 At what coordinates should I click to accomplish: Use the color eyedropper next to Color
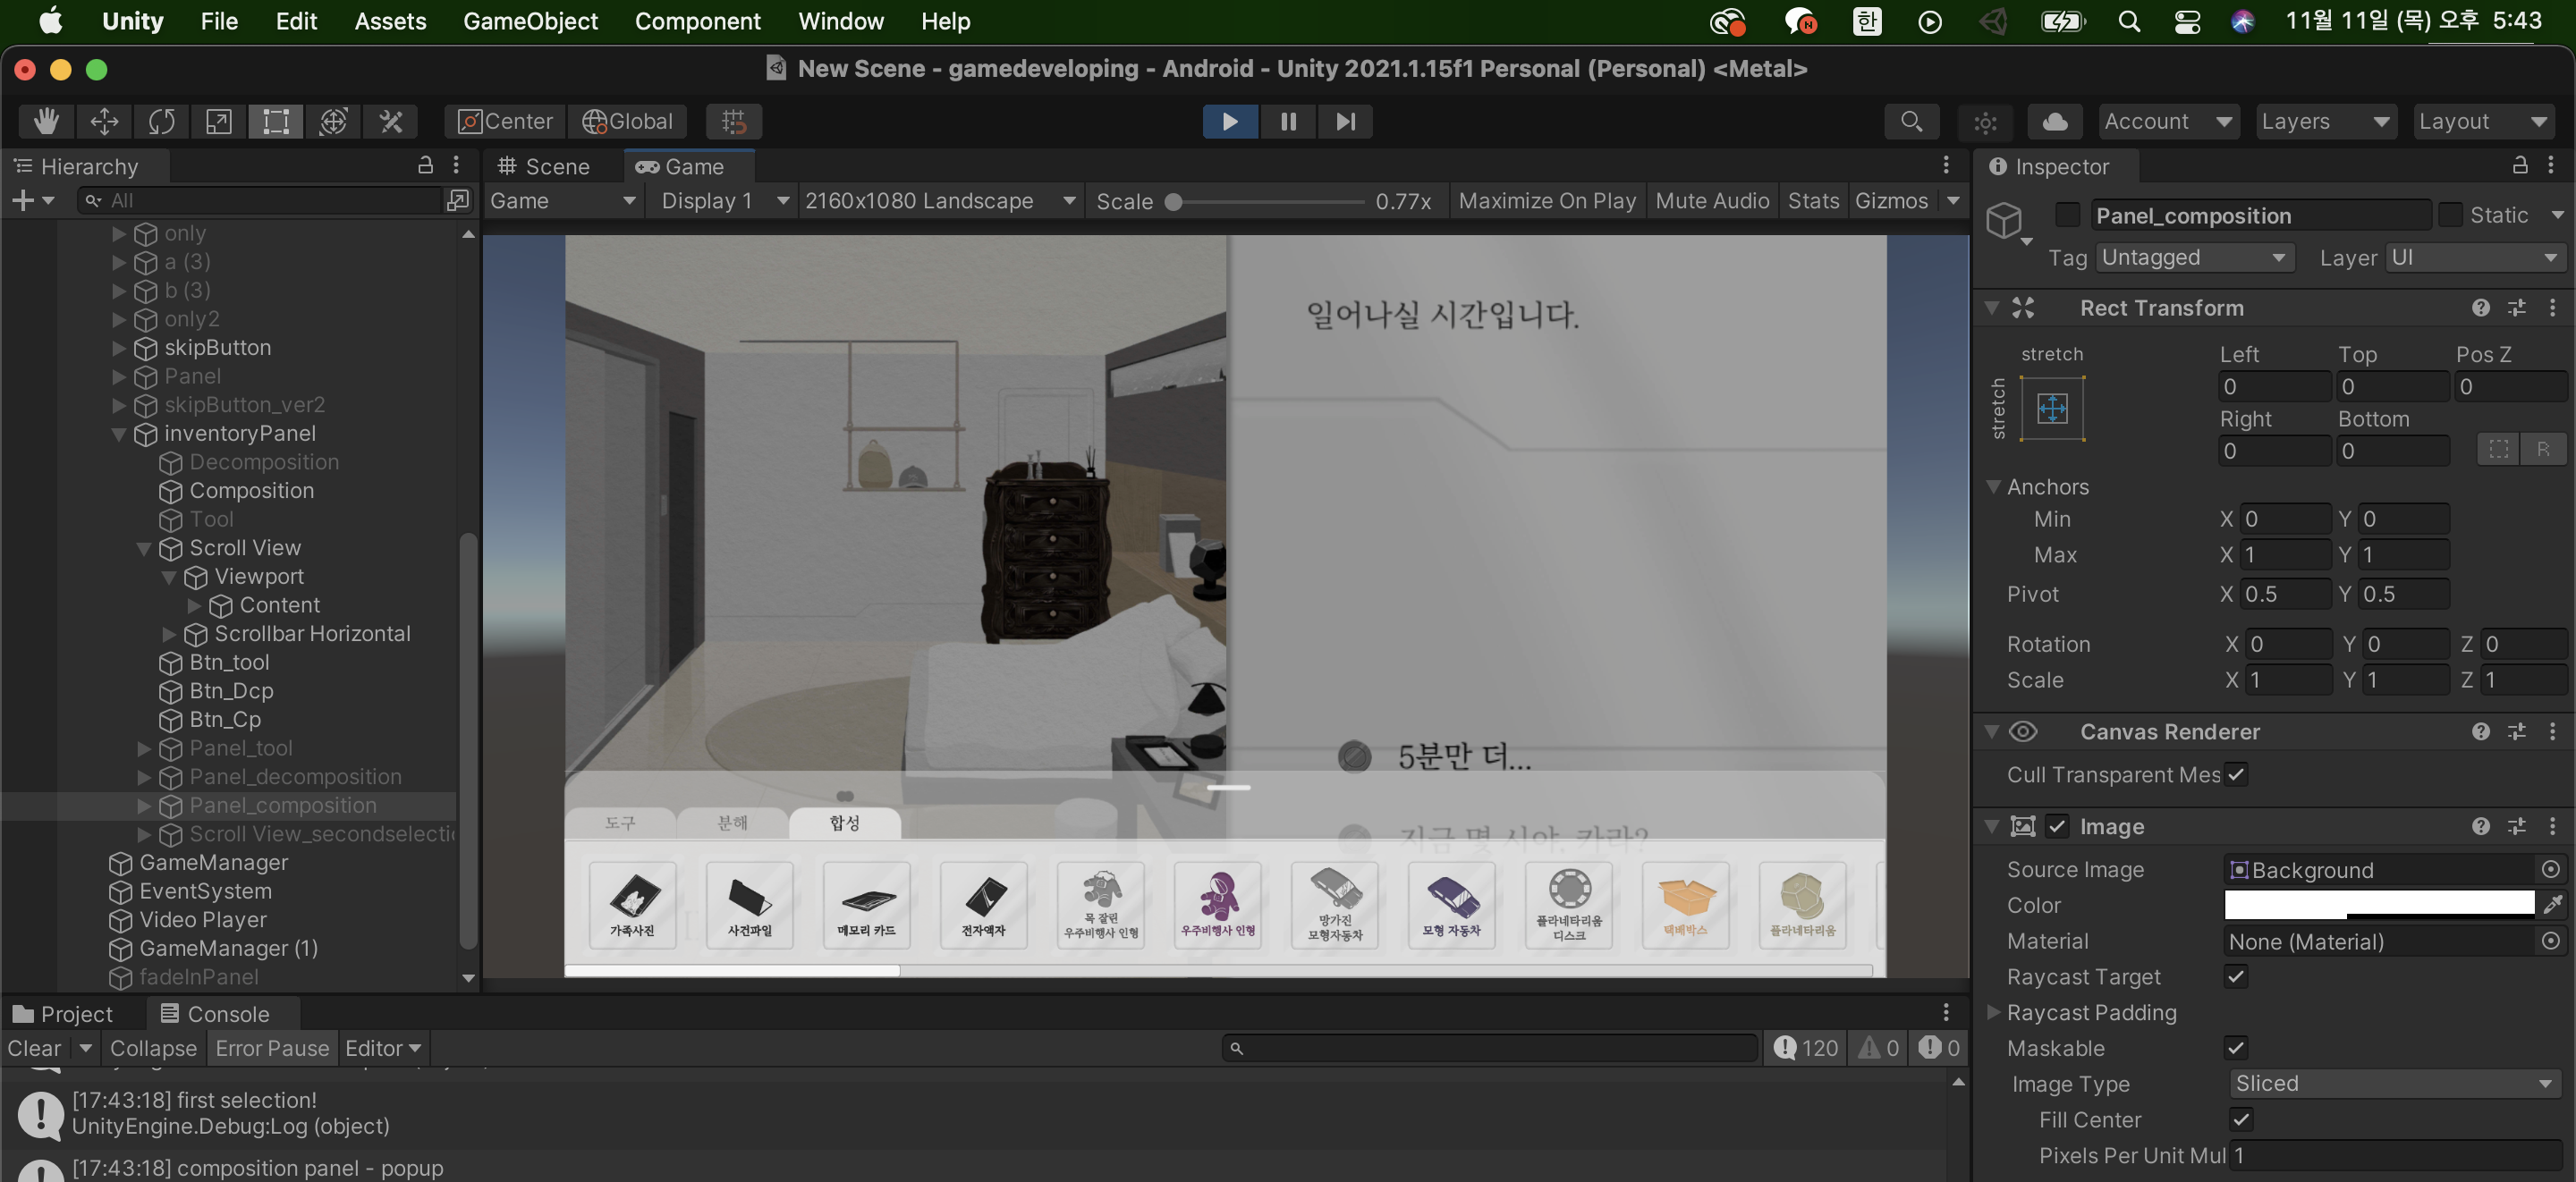(2552, 904)
